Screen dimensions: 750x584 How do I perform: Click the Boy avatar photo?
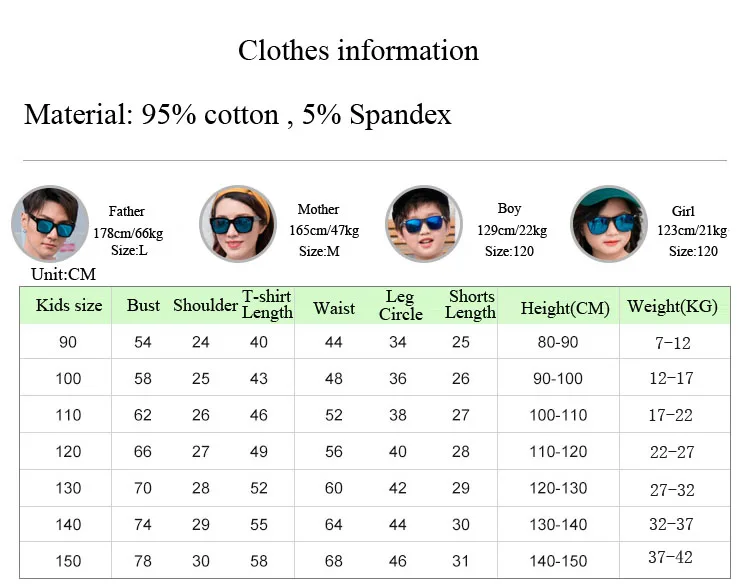(424, 224)
